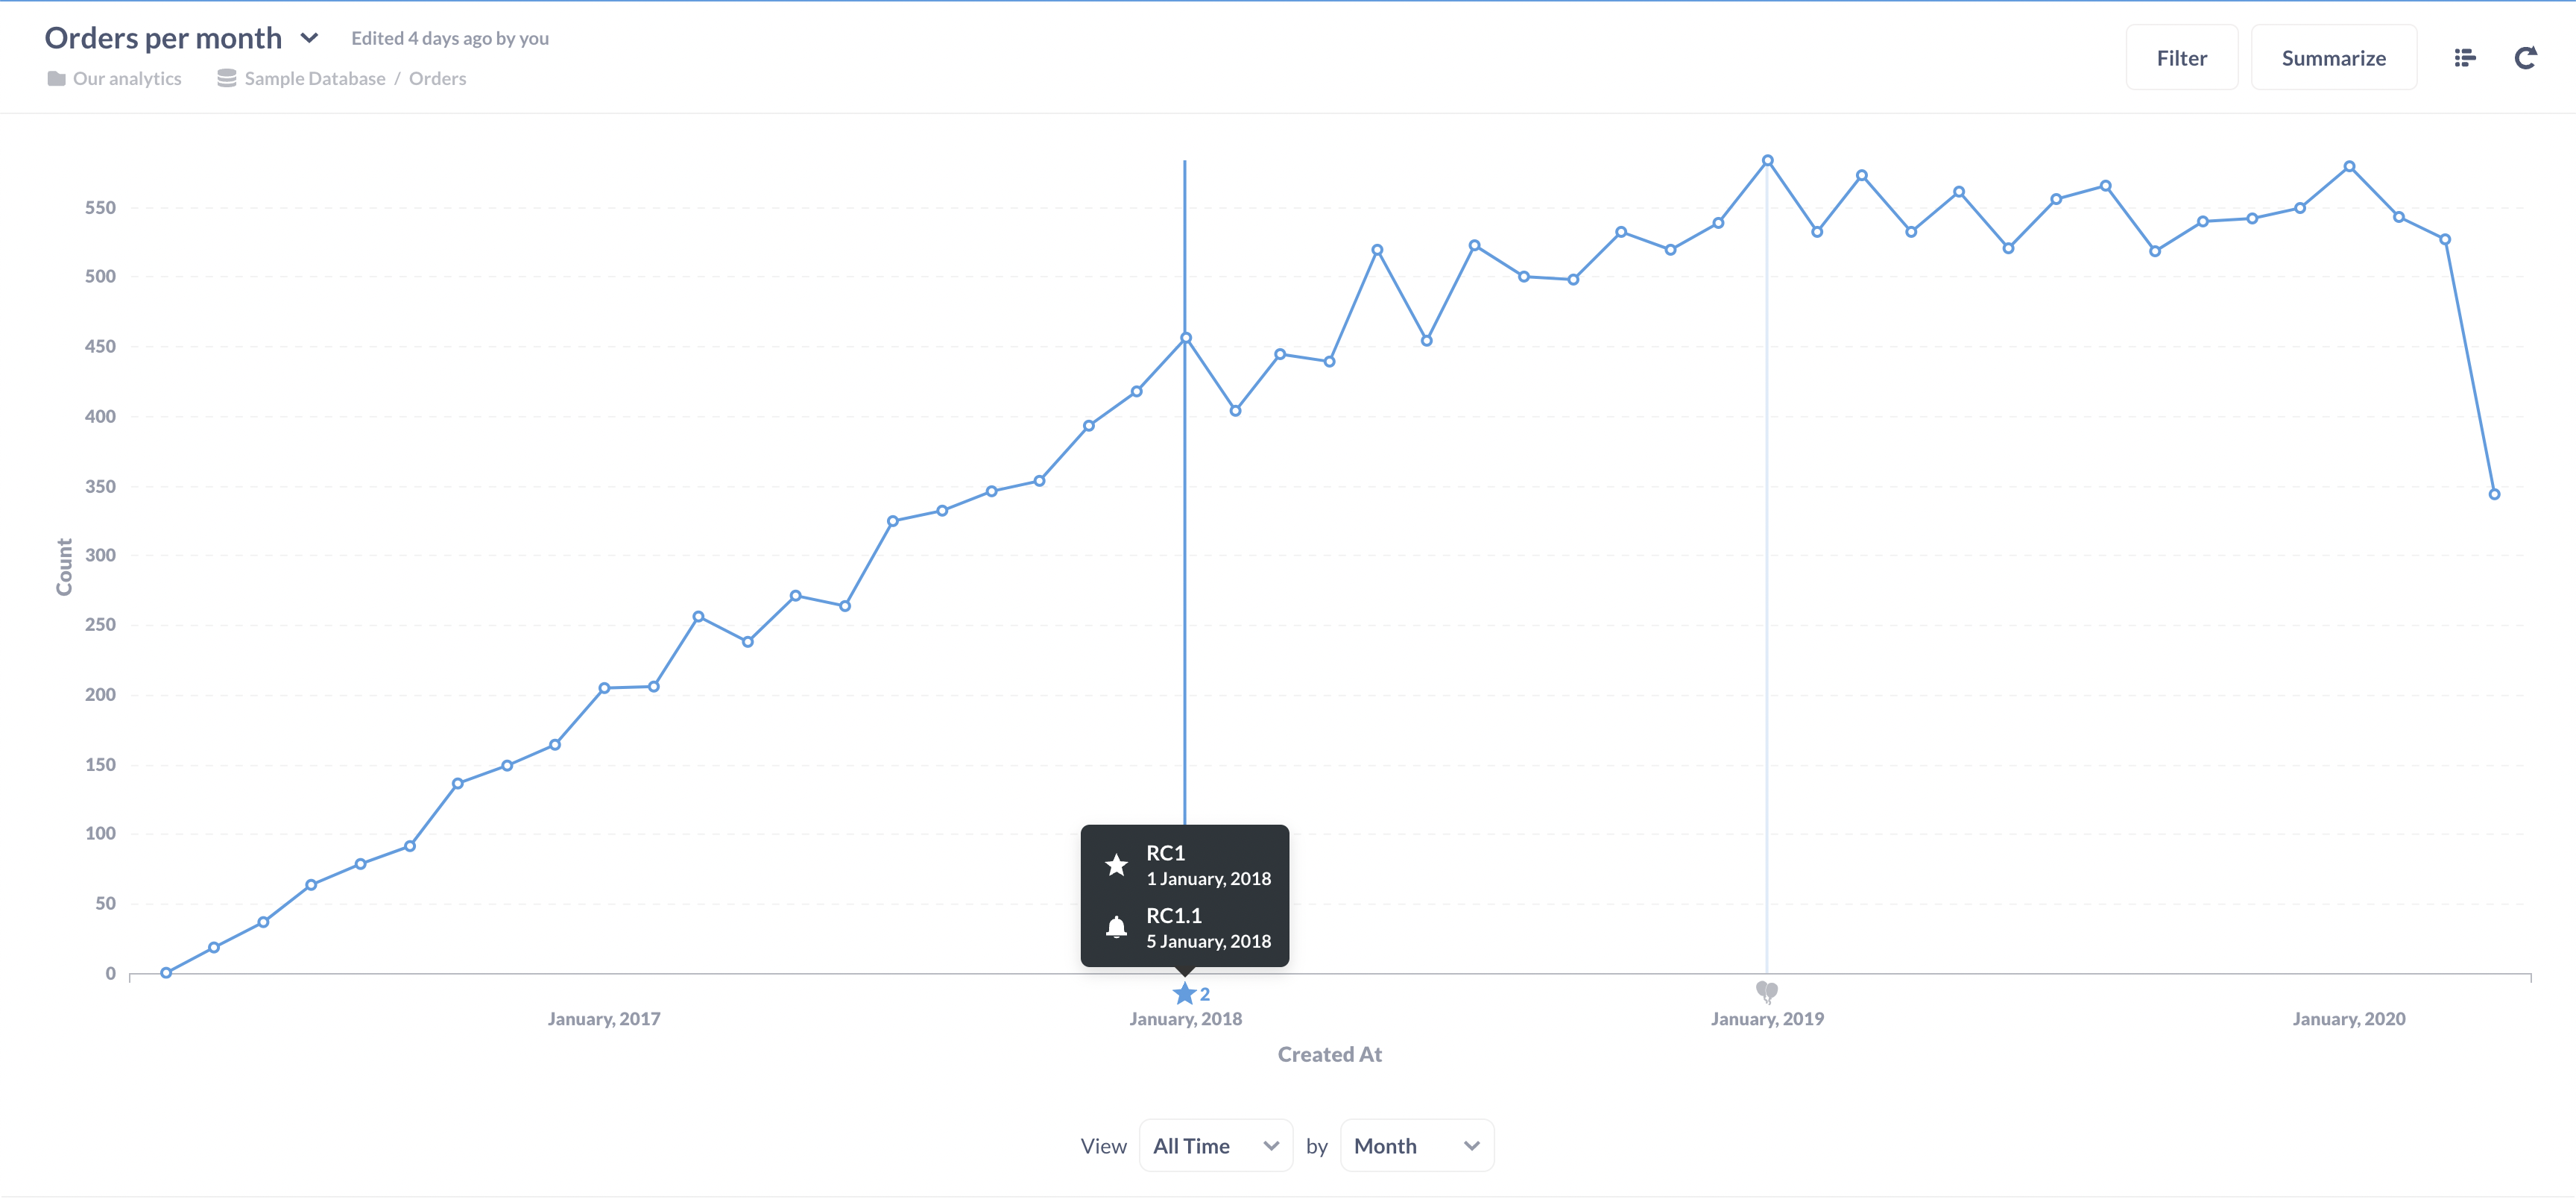Click the Our analytics folder icon
Viewport: 2576px width, 1199px height.
(x=57, y=78)
